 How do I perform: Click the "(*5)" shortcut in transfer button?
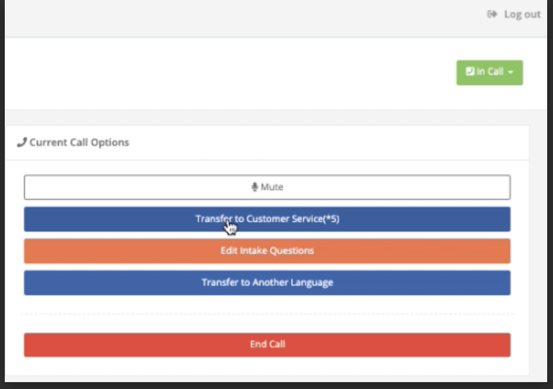click(332, 219)
